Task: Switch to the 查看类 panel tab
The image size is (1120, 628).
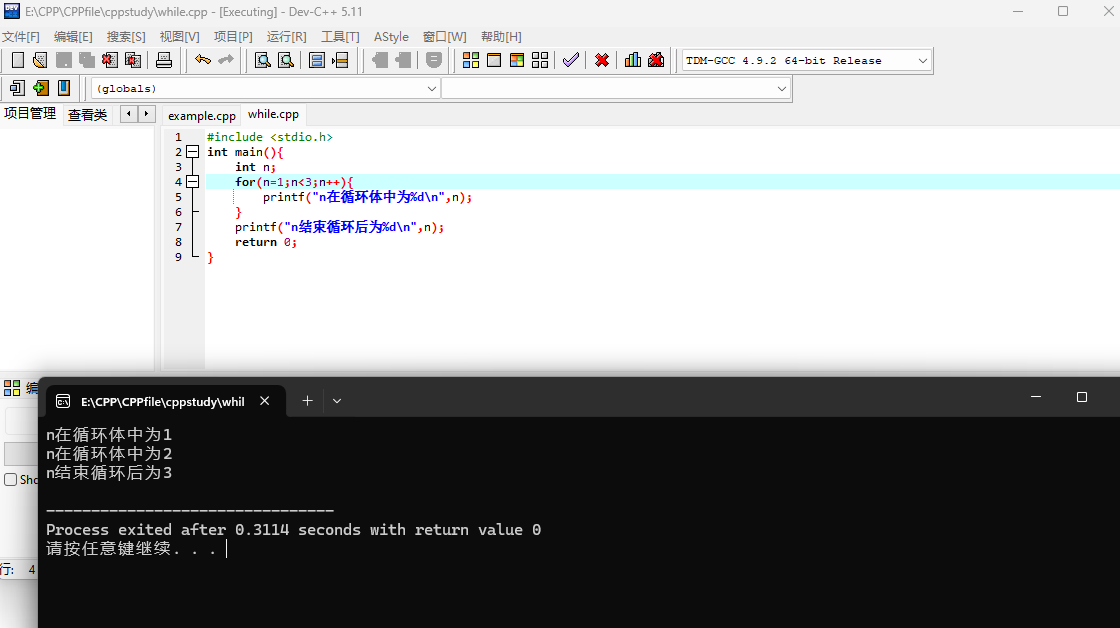Action: [x=87, y=115]
